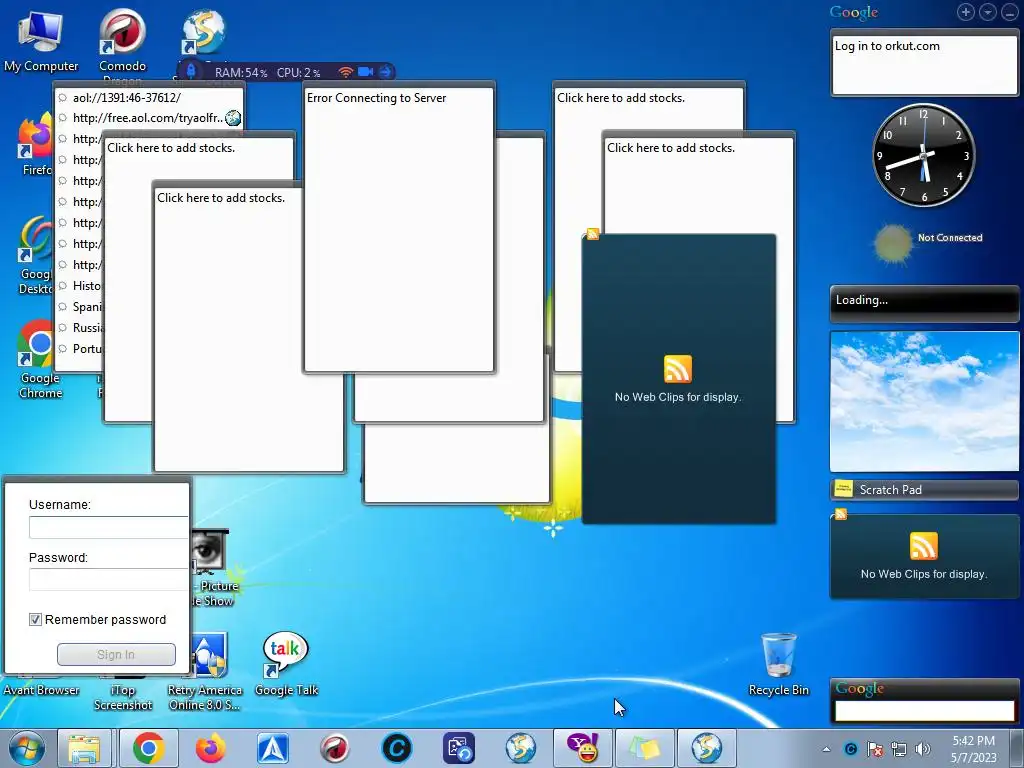Open the Google Talk desktop shortcut
The height and width of the screenshot is (768, 1024).
pos(285,663)
